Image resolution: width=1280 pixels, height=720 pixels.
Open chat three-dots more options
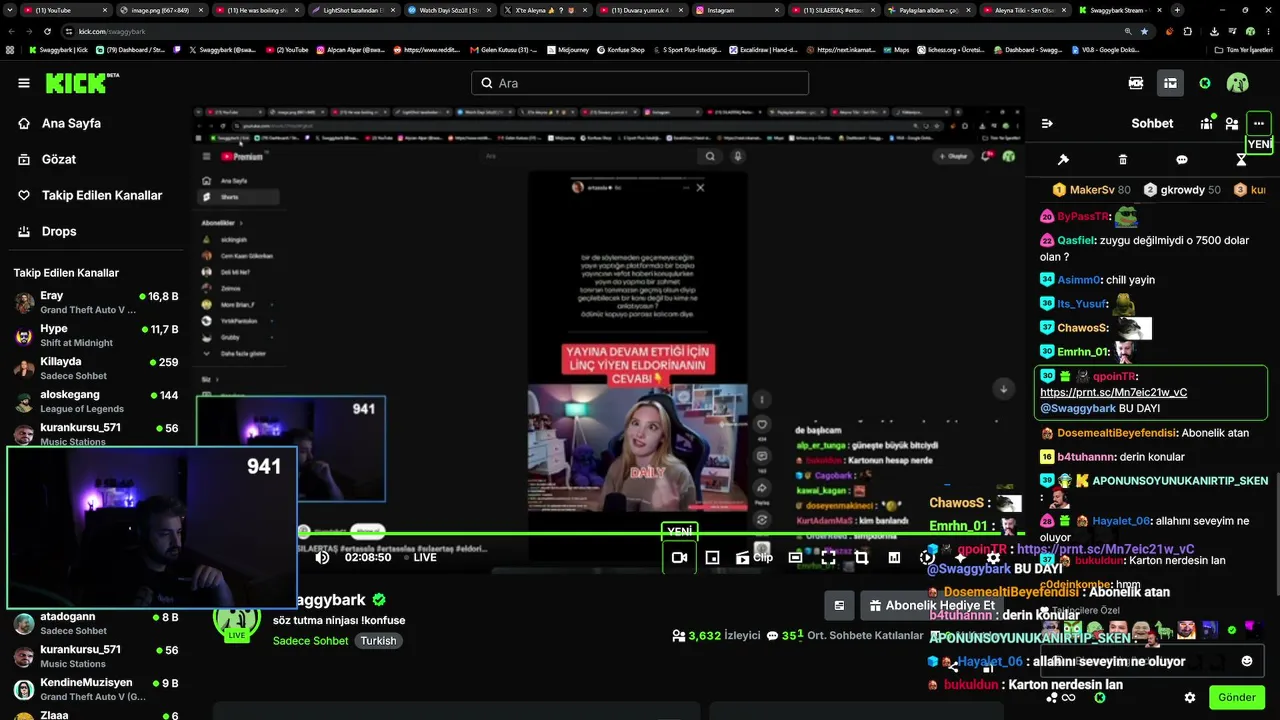(x=1259, y=124)
